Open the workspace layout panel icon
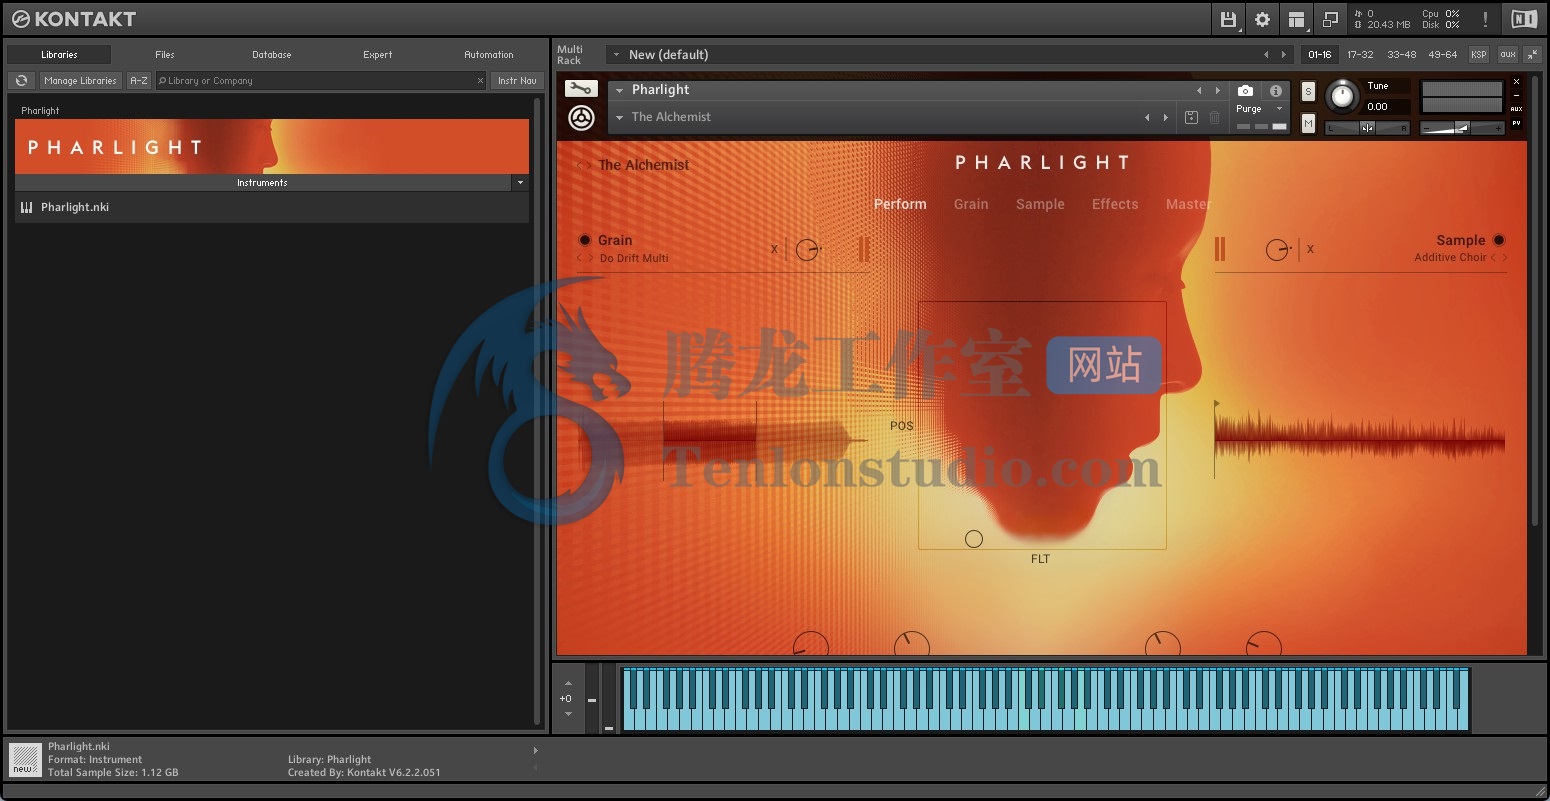 [1296, 19]
